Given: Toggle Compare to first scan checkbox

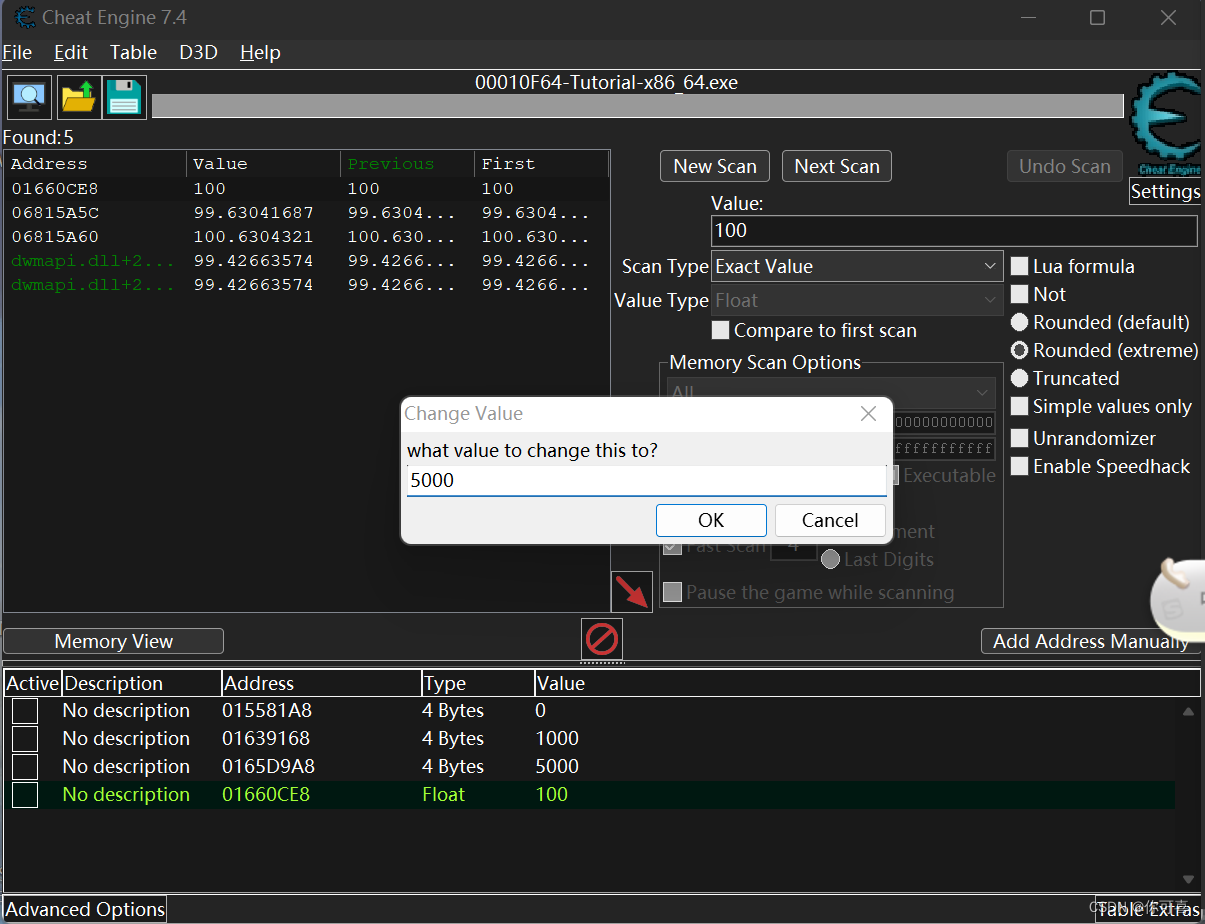Looking at the screenshot, I should pos(720,330).
